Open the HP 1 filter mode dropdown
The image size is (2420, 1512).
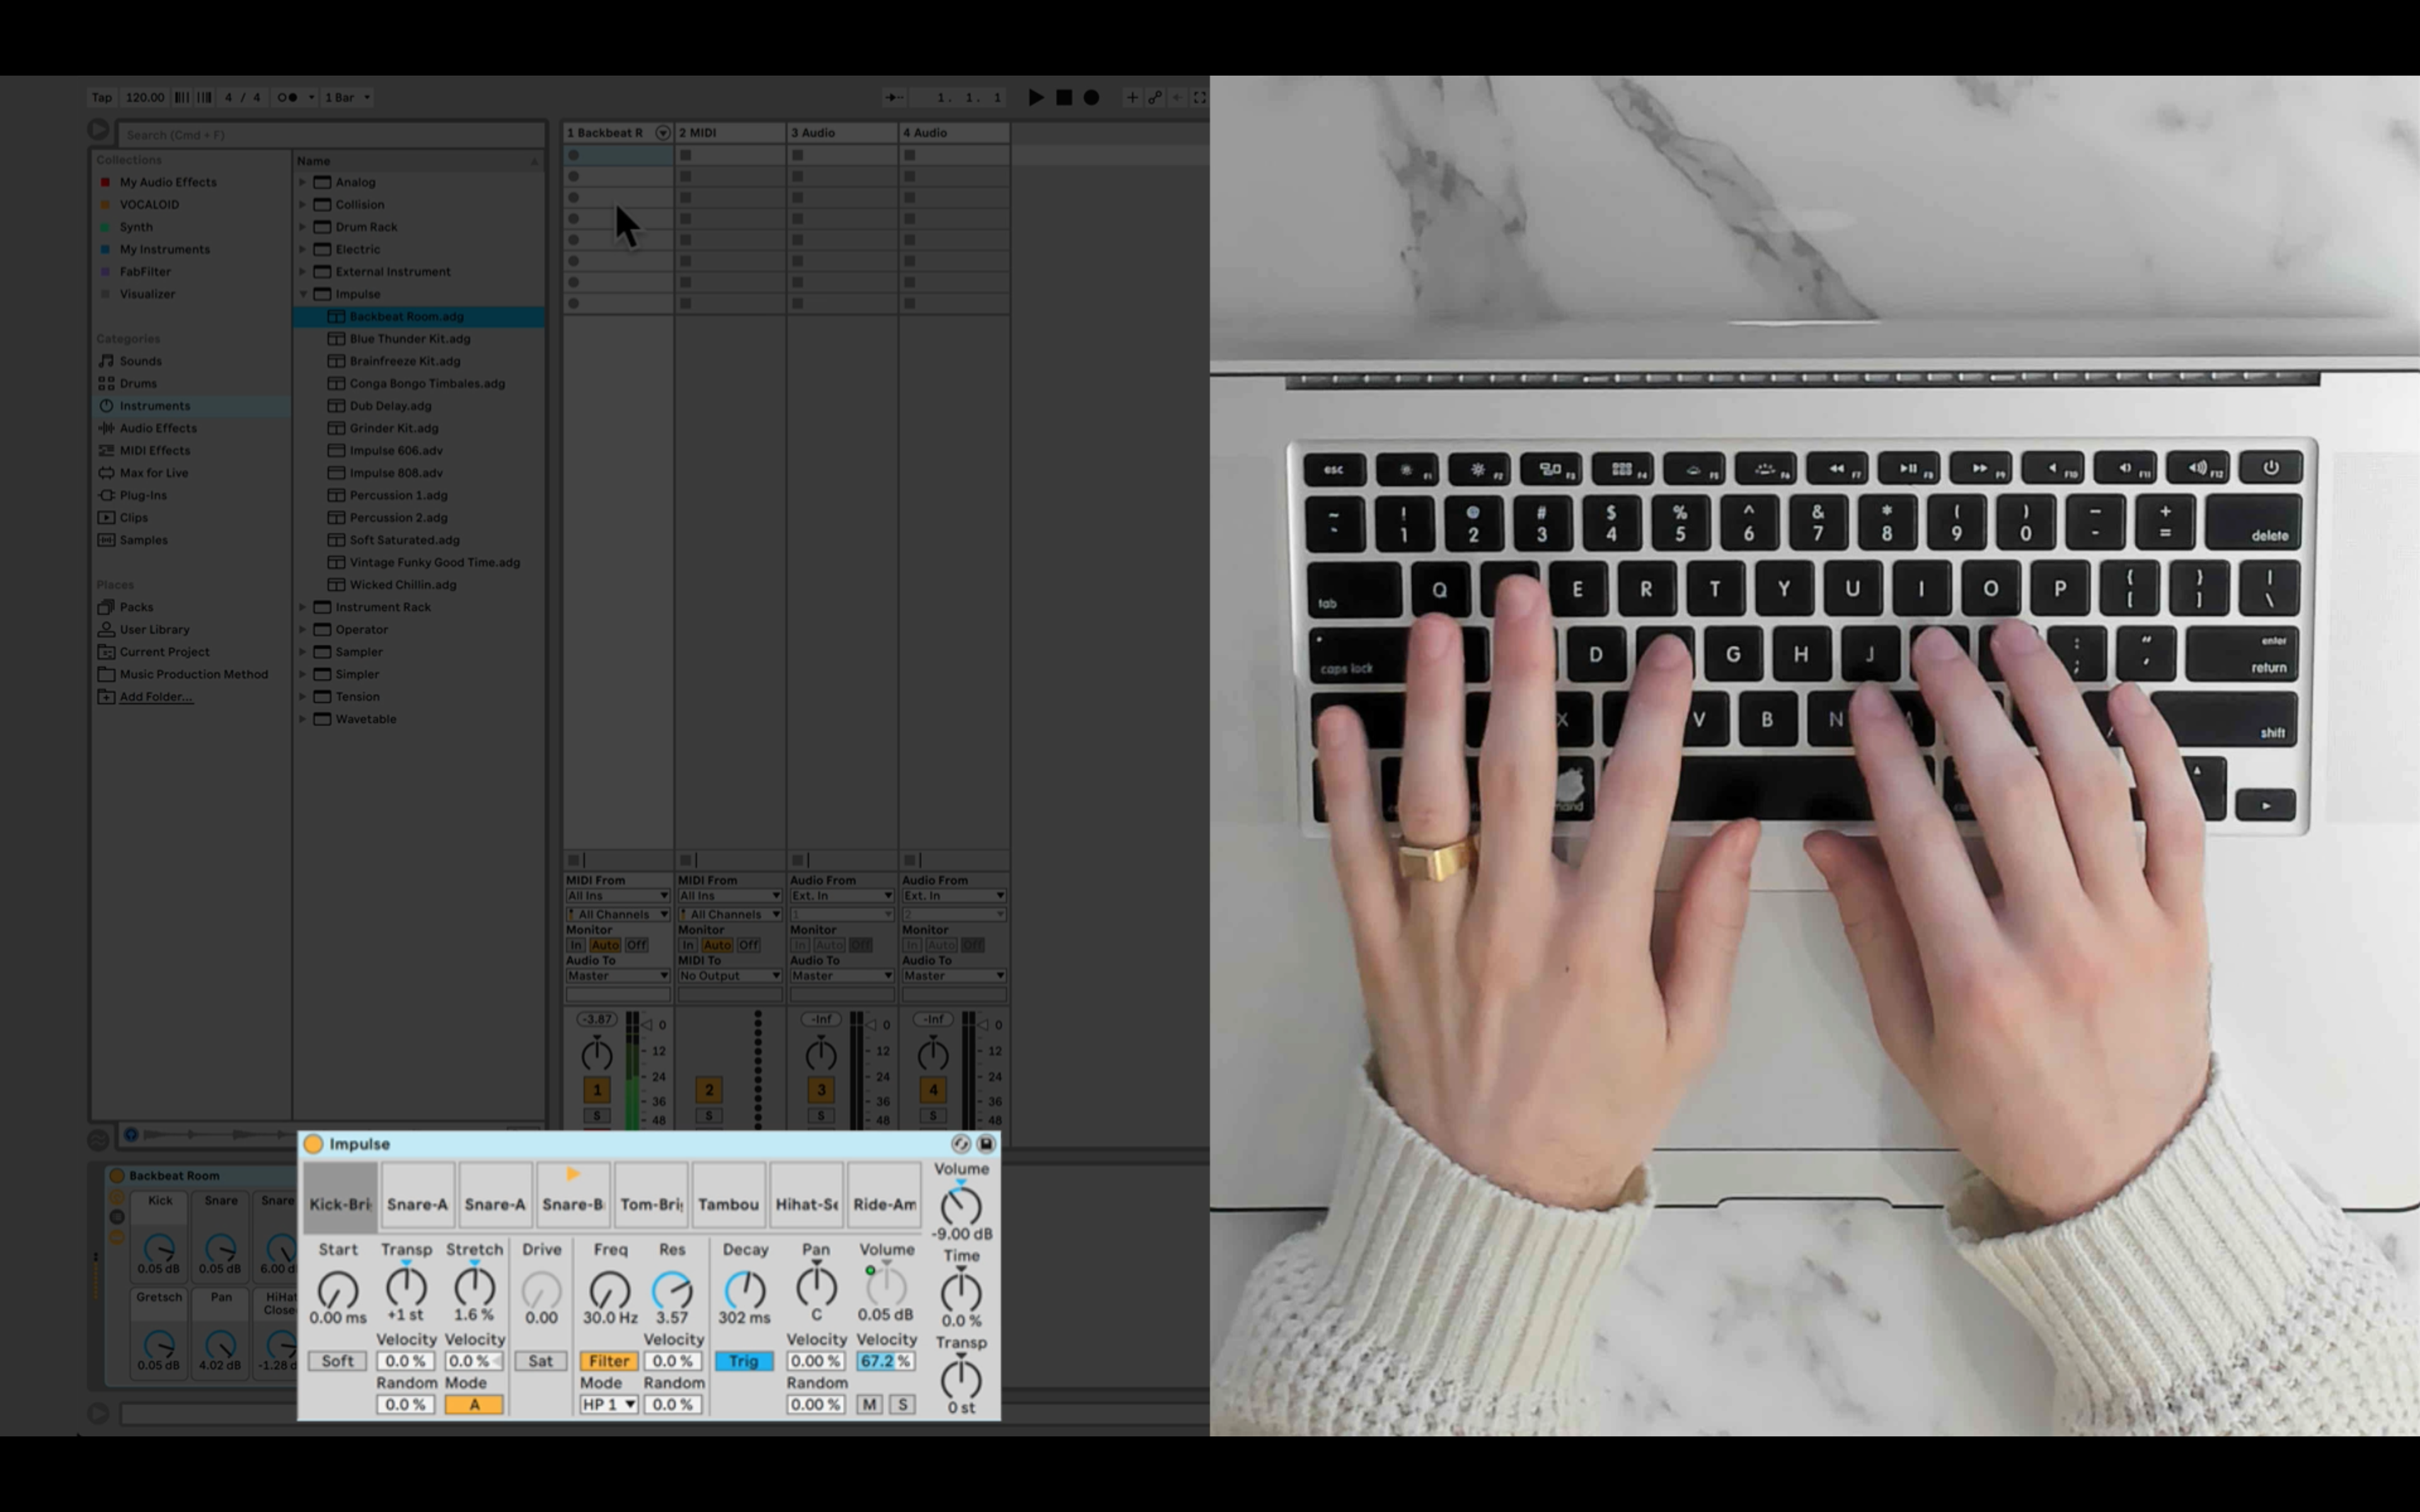tap(608, 1404)
